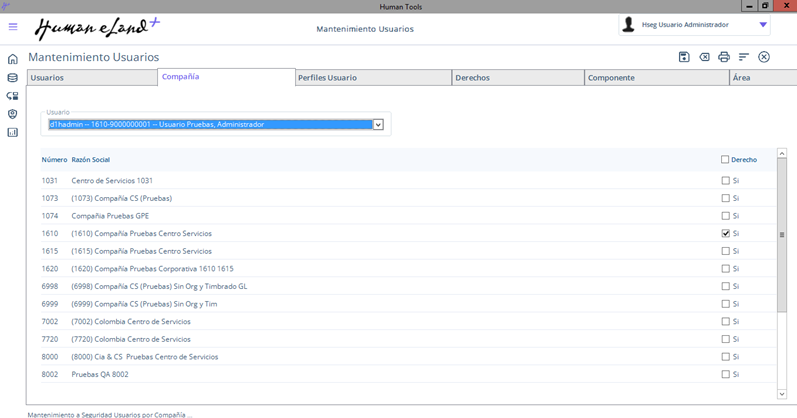
Task: Open the hamburger menu
Action: tap(13, 27)
